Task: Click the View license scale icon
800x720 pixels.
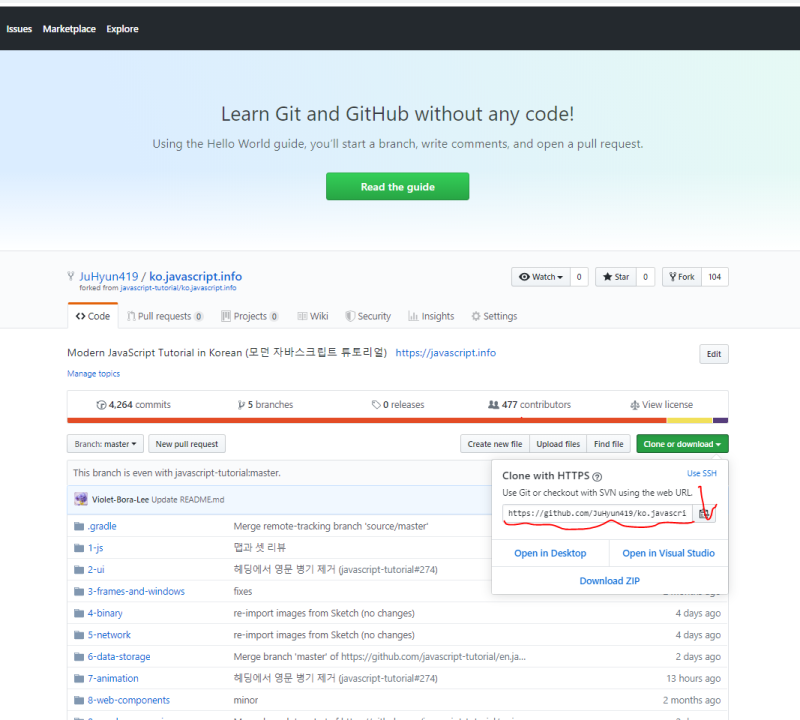Action: pos(637,404)
